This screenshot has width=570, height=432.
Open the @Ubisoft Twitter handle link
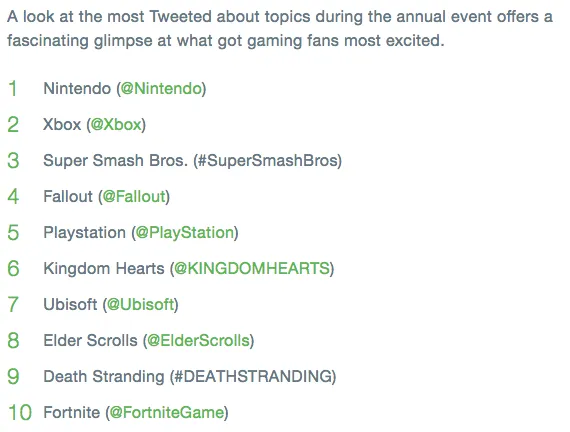[x=141, y=304]
